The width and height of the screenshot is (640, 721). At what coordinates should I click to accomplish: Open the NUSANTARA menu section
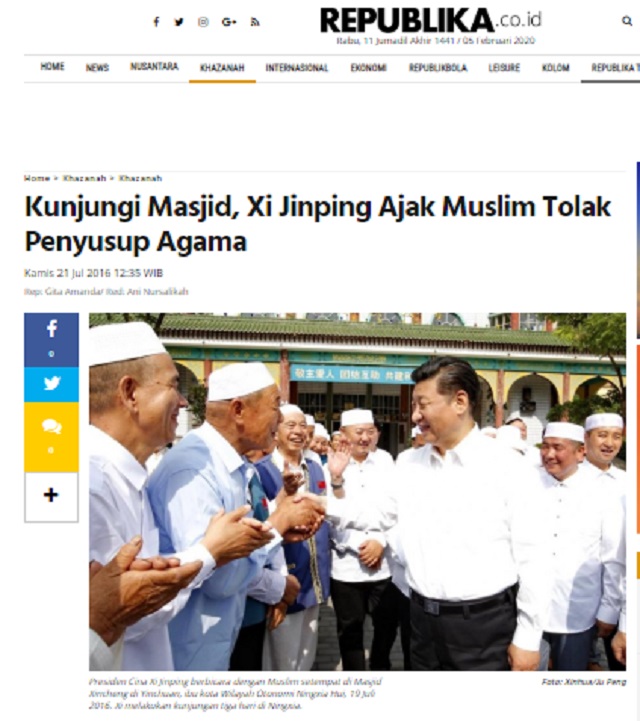point(154,67)
